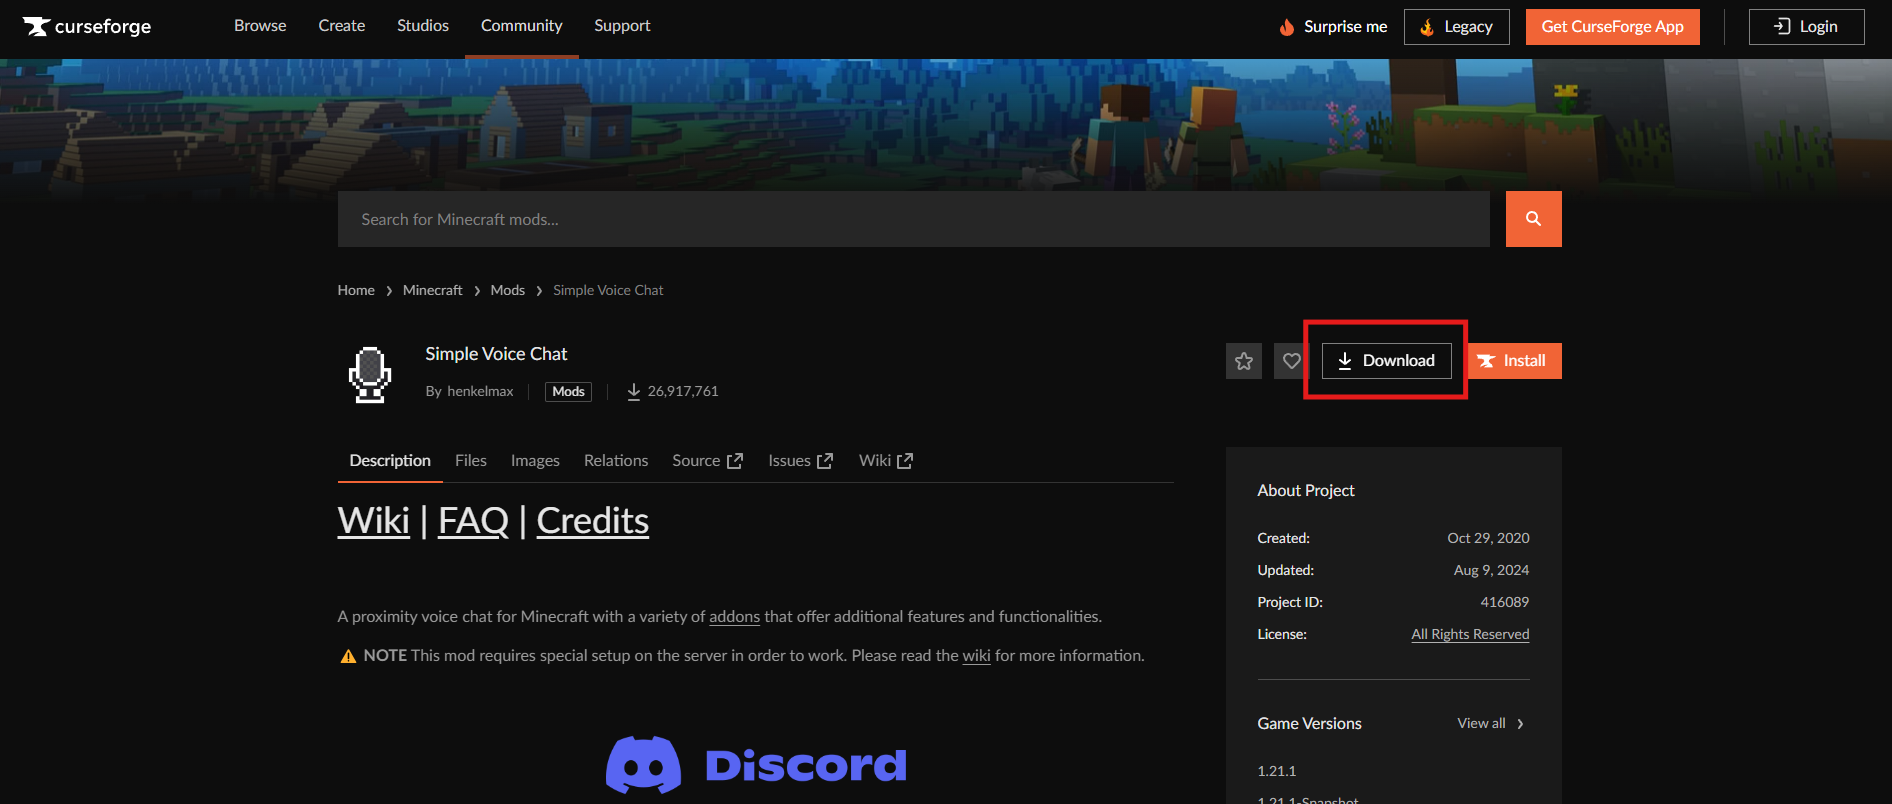1892x804 pixels.
Task: Switch to the Files tab
Action: point(471,460)
